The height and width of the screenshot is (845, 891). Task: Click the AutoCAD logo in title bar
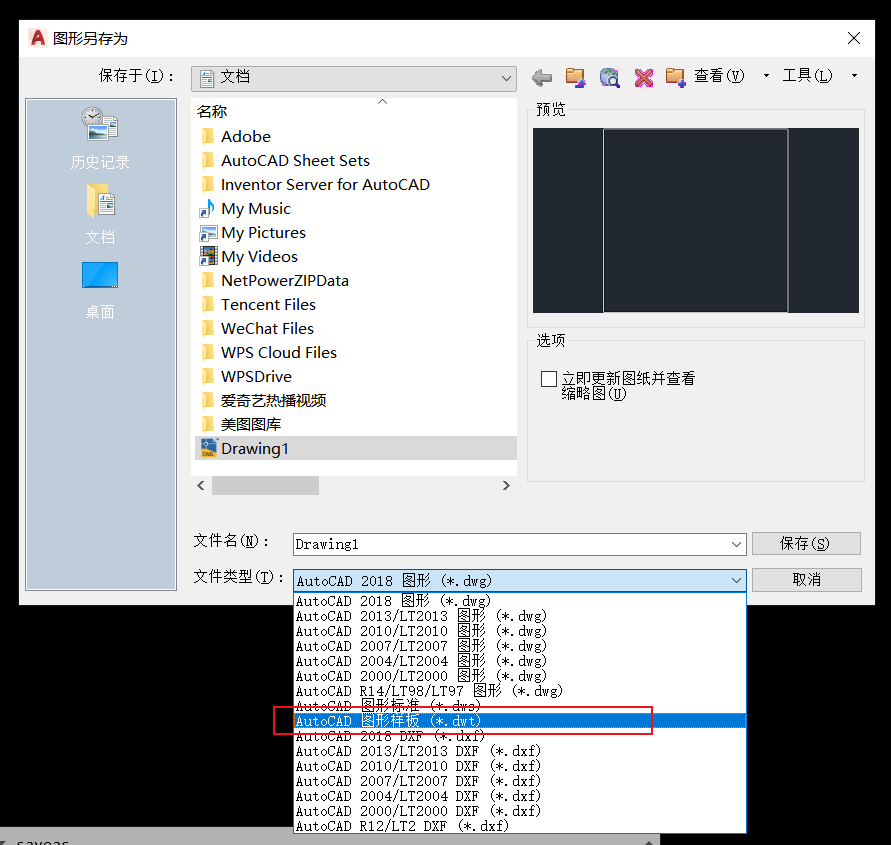(x=38, y=38)
